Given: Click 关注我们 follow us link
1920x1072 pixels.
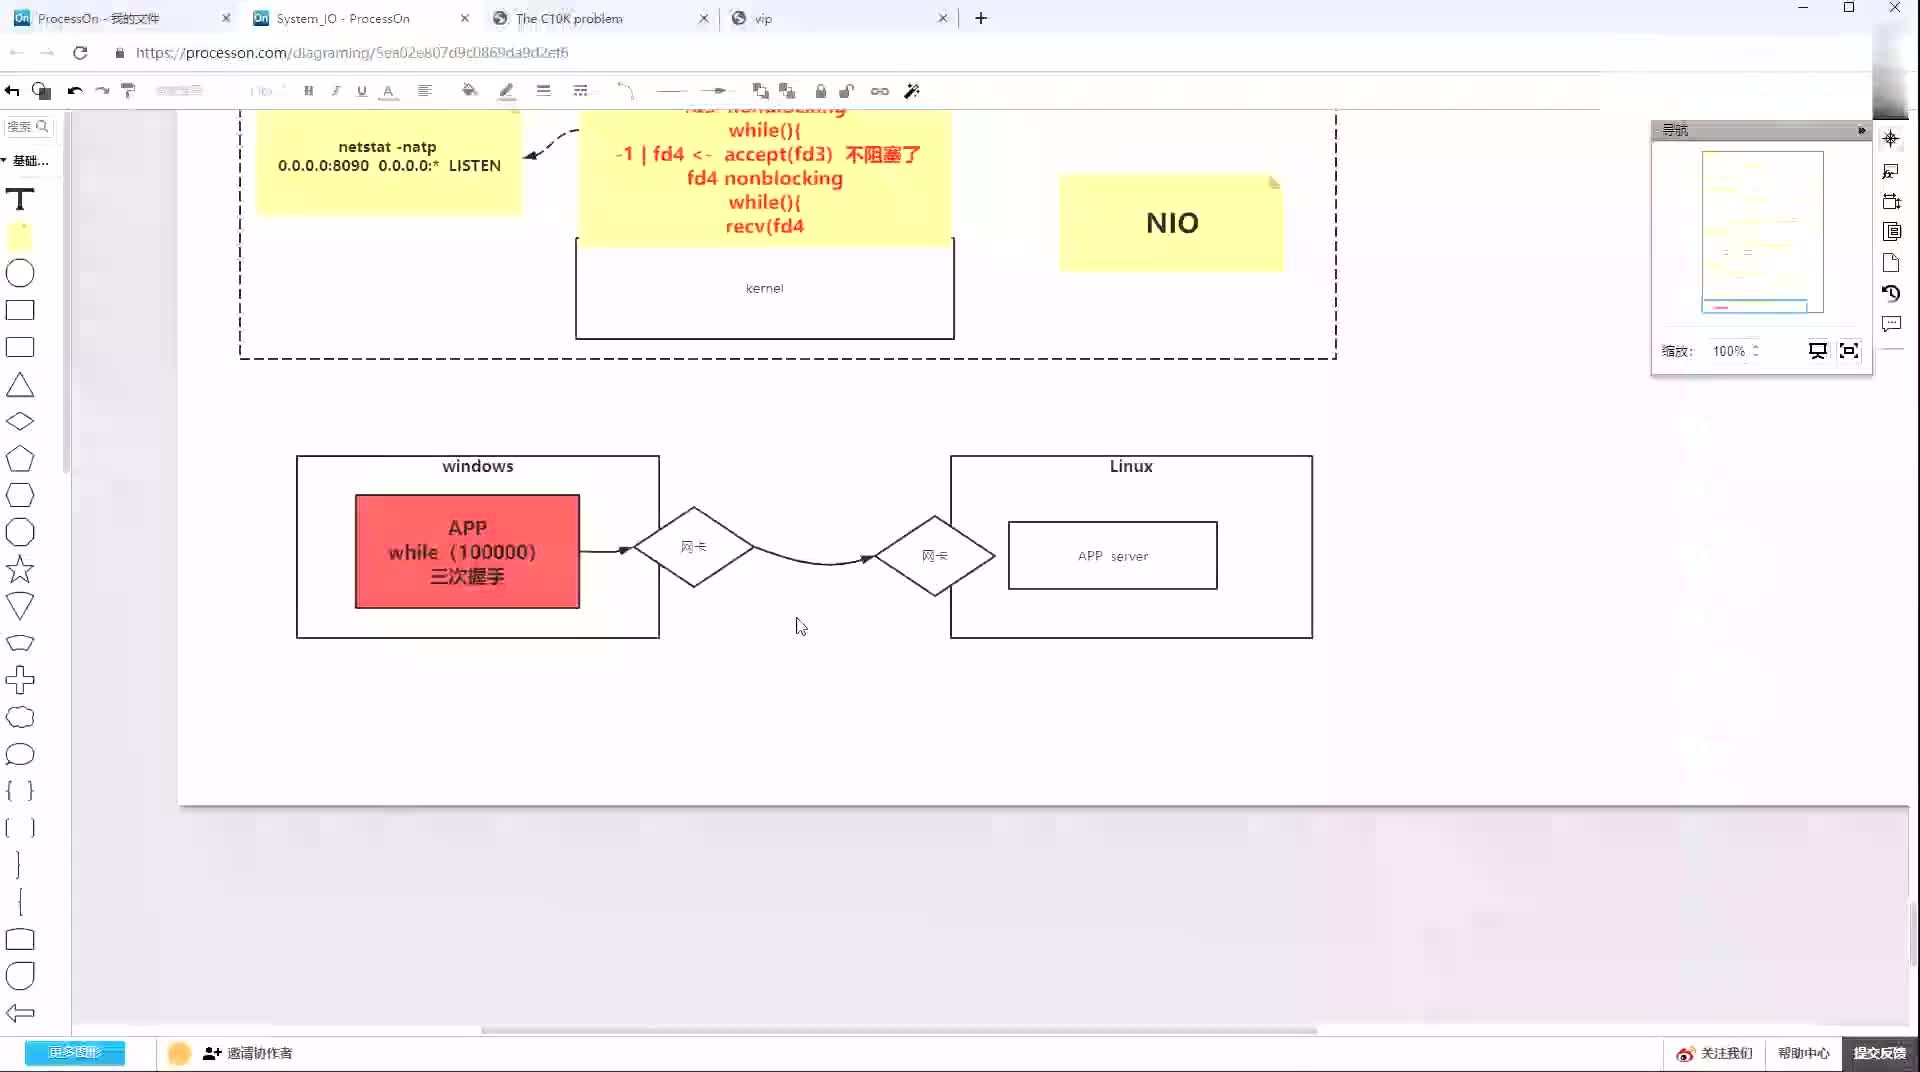Looking at the screenshot, I should 1715,1053.
